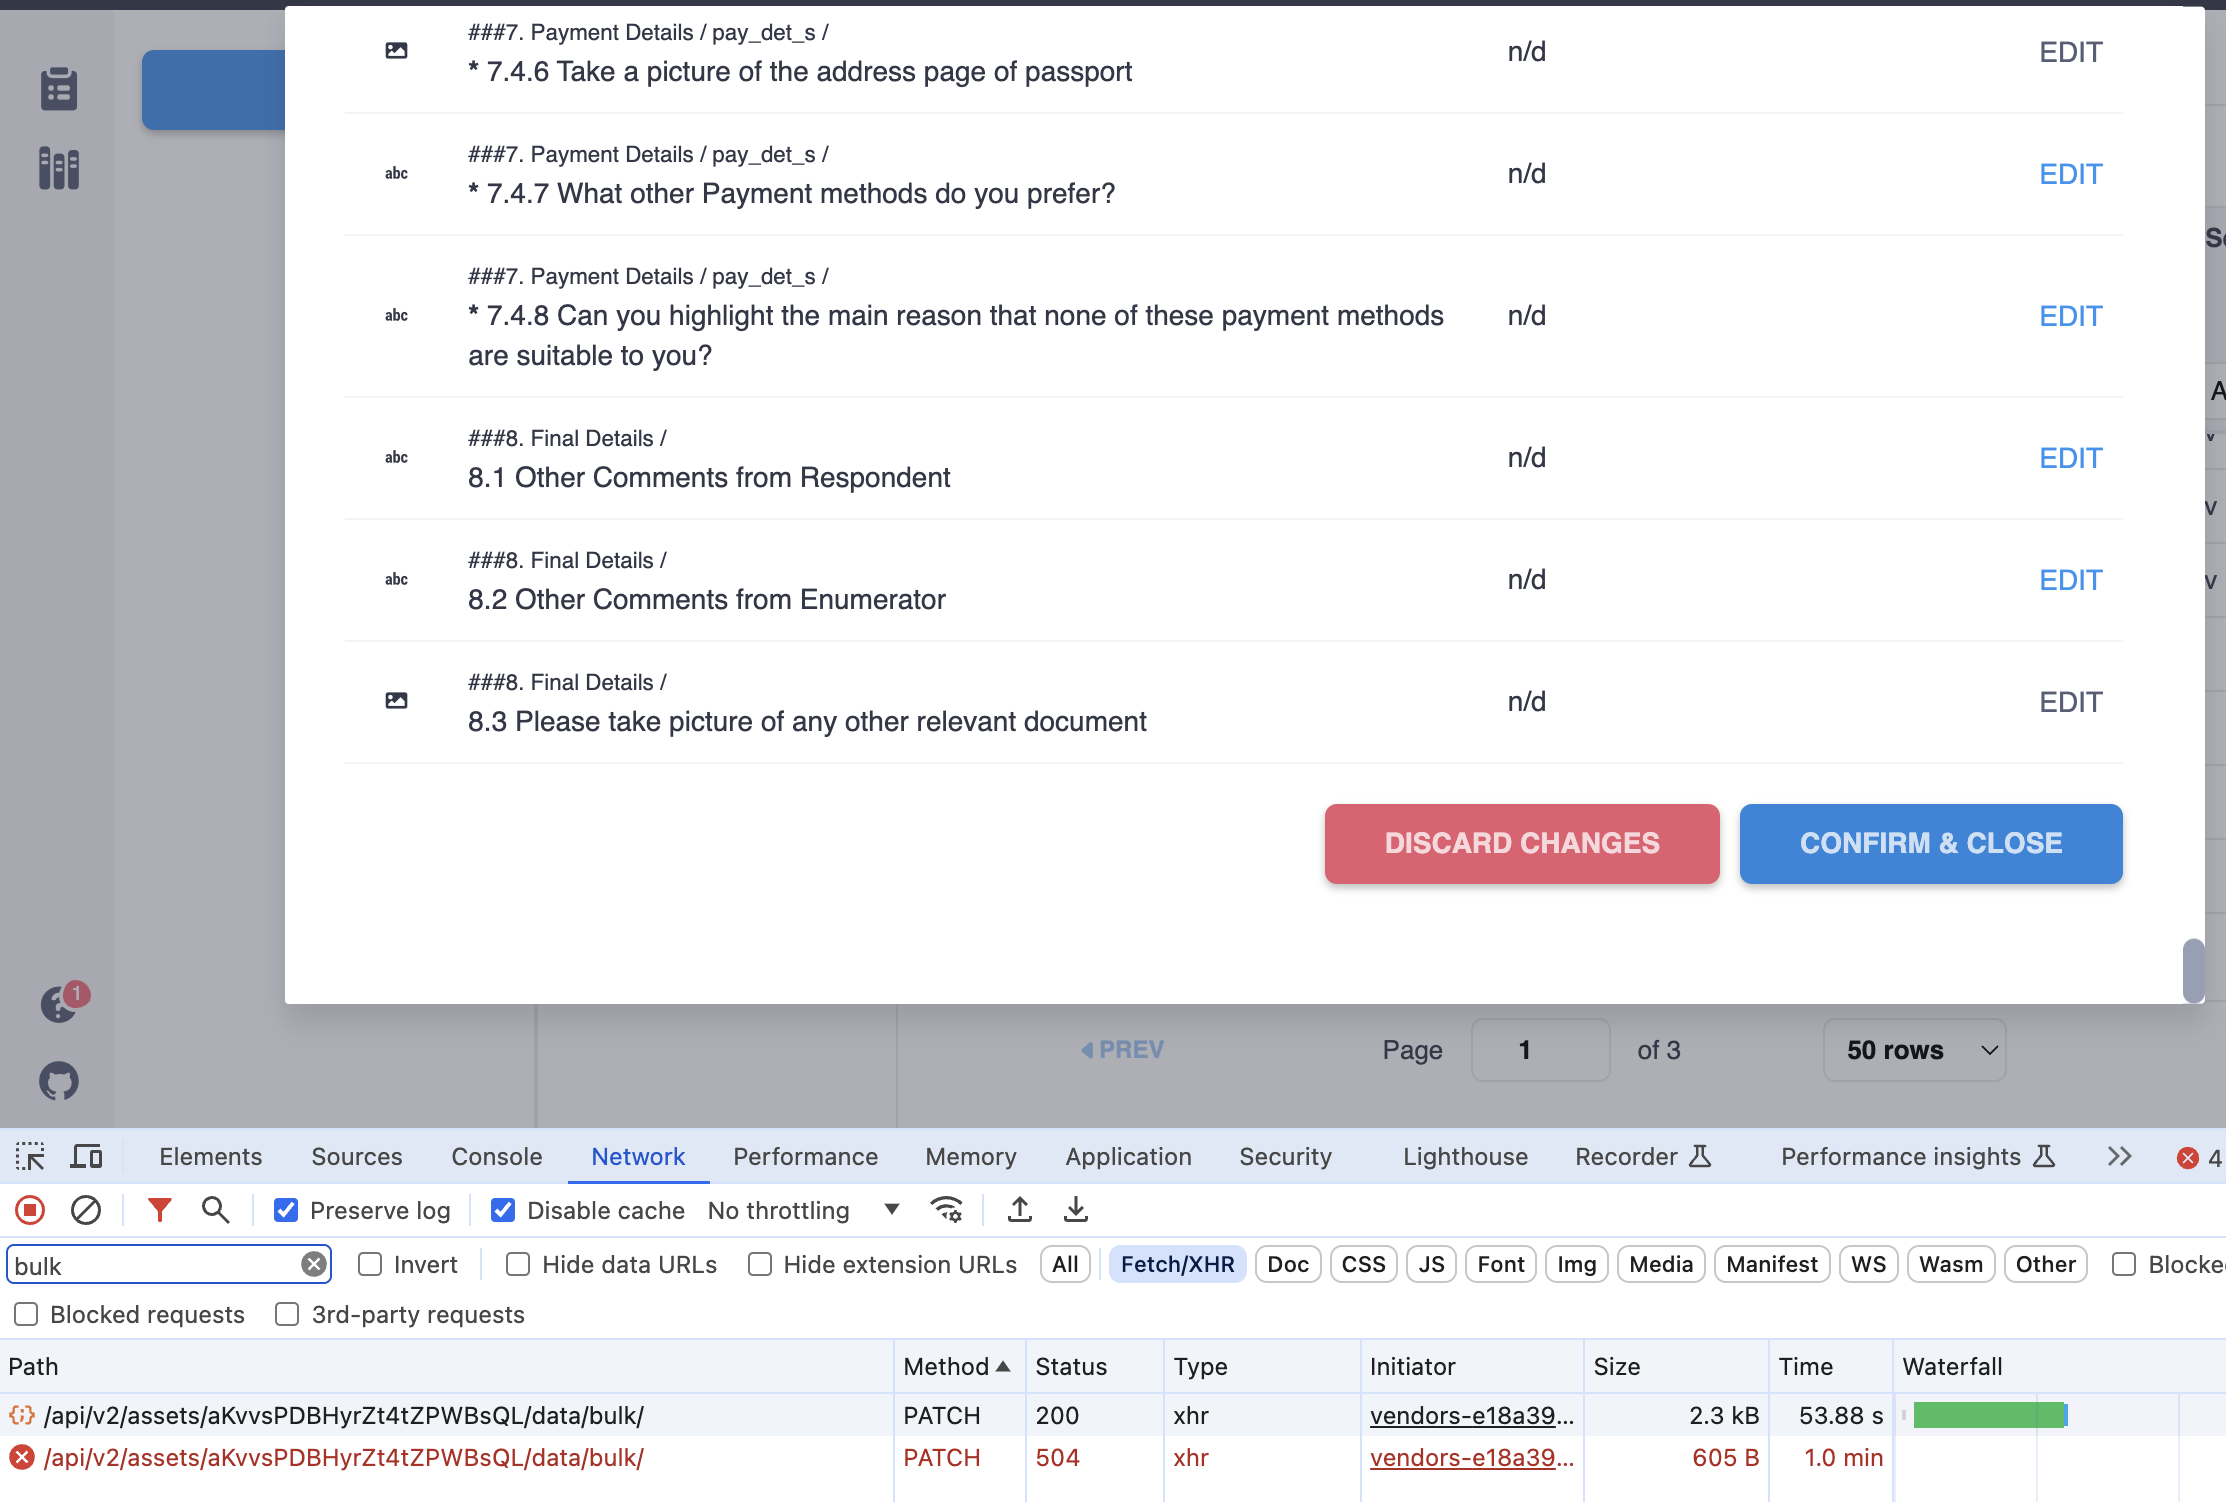2226x1502 pixels.
Task: Click the import HAR upload icon
Action: (x=1020, y=1210)
